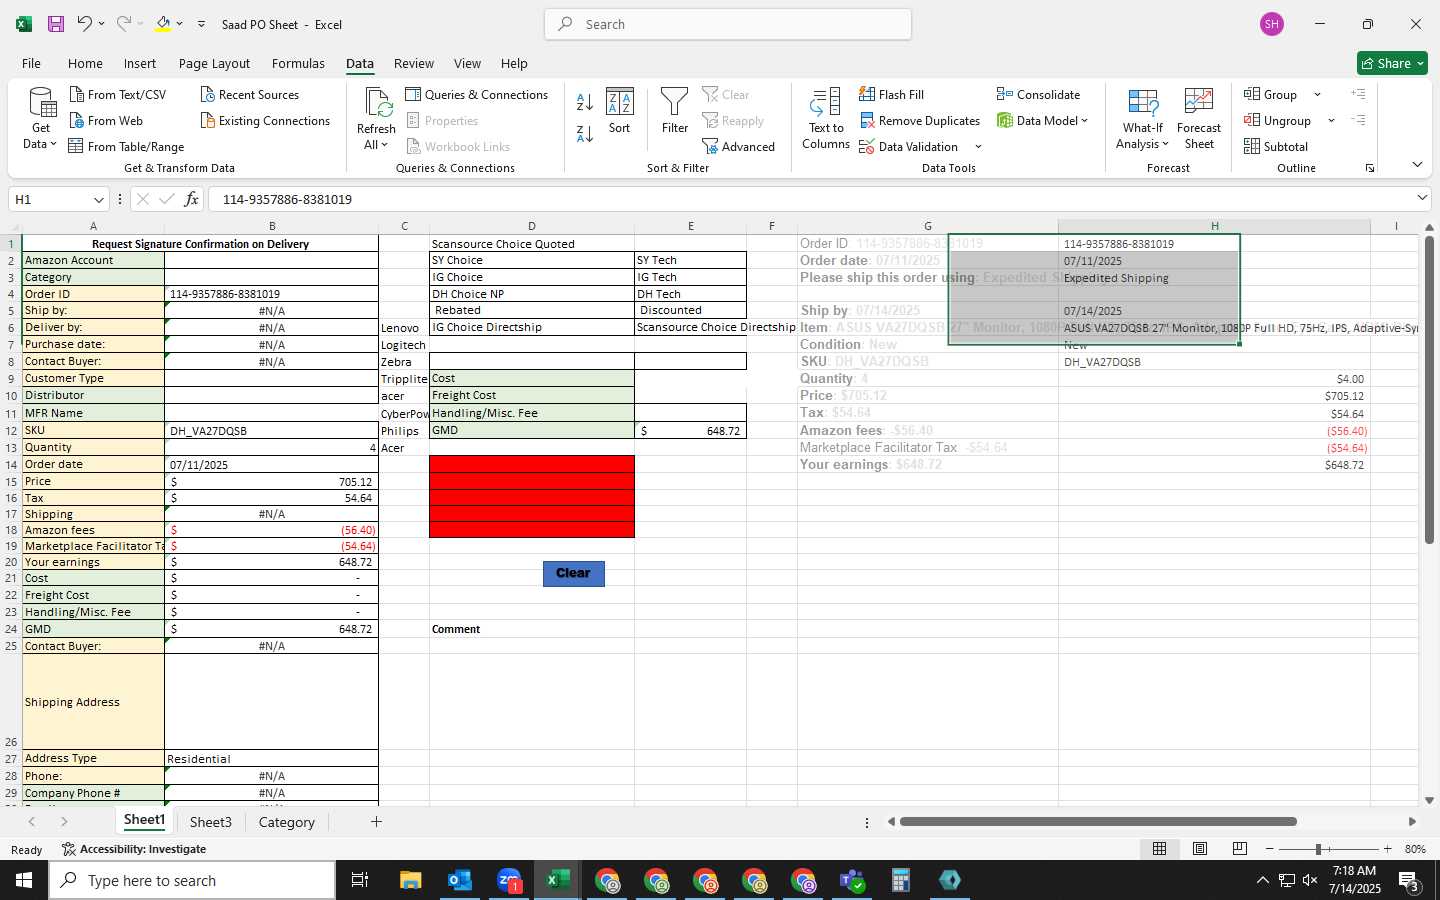Collapse the ribbon chevron
Viewport: 1440px width, 900px height.
1417,164
